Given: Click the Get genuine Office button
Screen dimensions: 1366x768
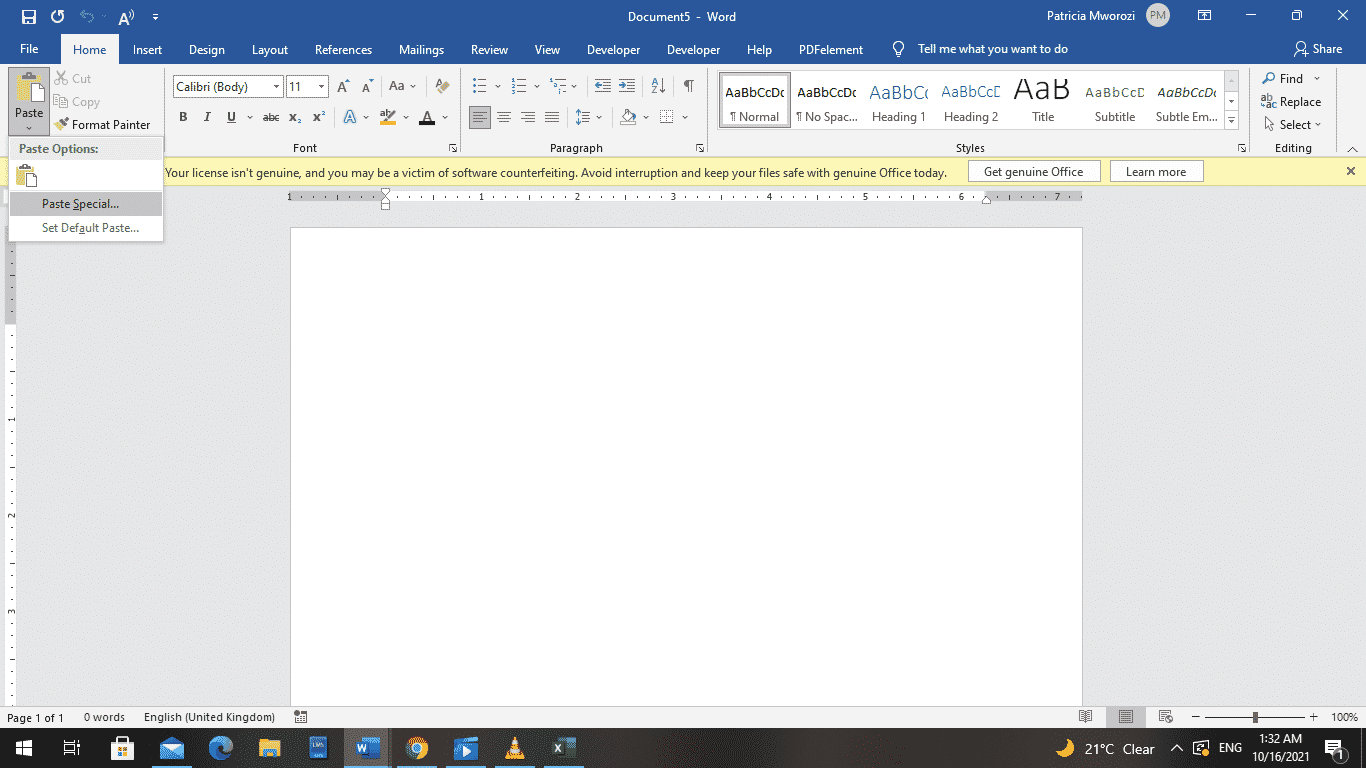Looking at the screenshot, I should 1034,171.
